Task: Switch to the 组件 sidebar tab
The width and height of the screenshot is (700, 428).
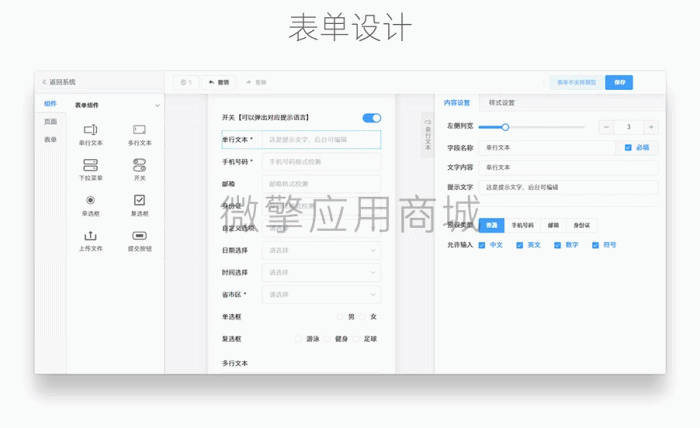Action: [50, 104]
